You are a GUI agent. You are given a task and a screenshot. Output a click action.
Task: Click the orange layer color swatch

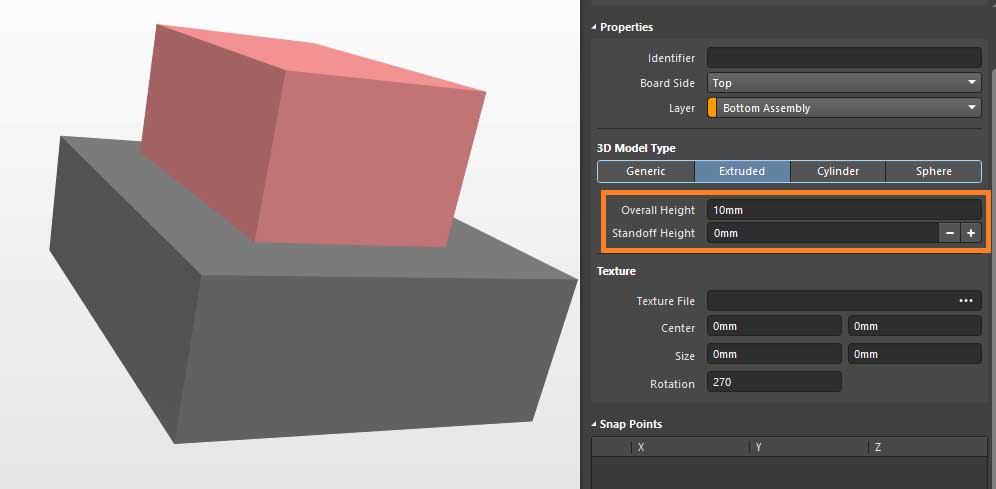coord(712,108)
